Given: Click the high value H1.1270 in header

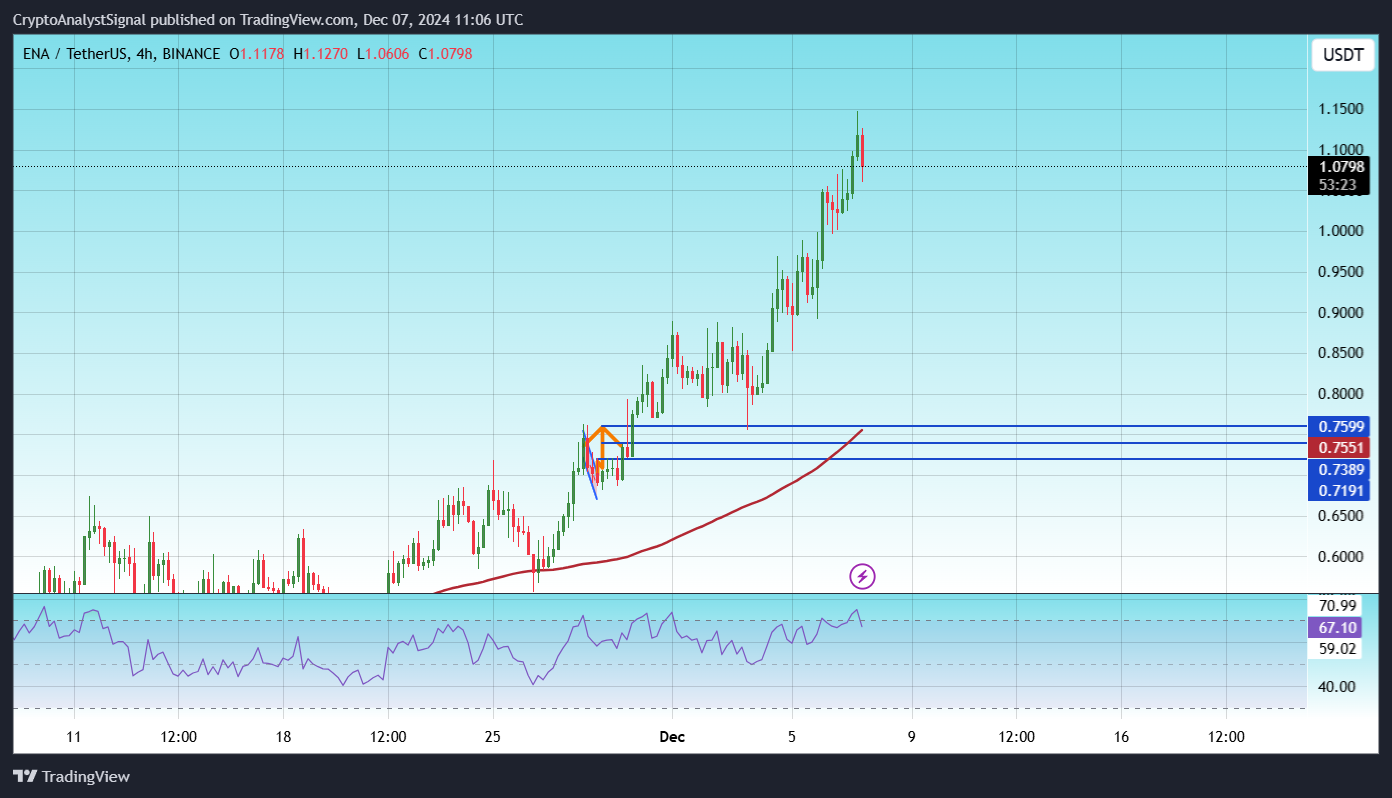Looking at the screenshot, I should [320, 53].
